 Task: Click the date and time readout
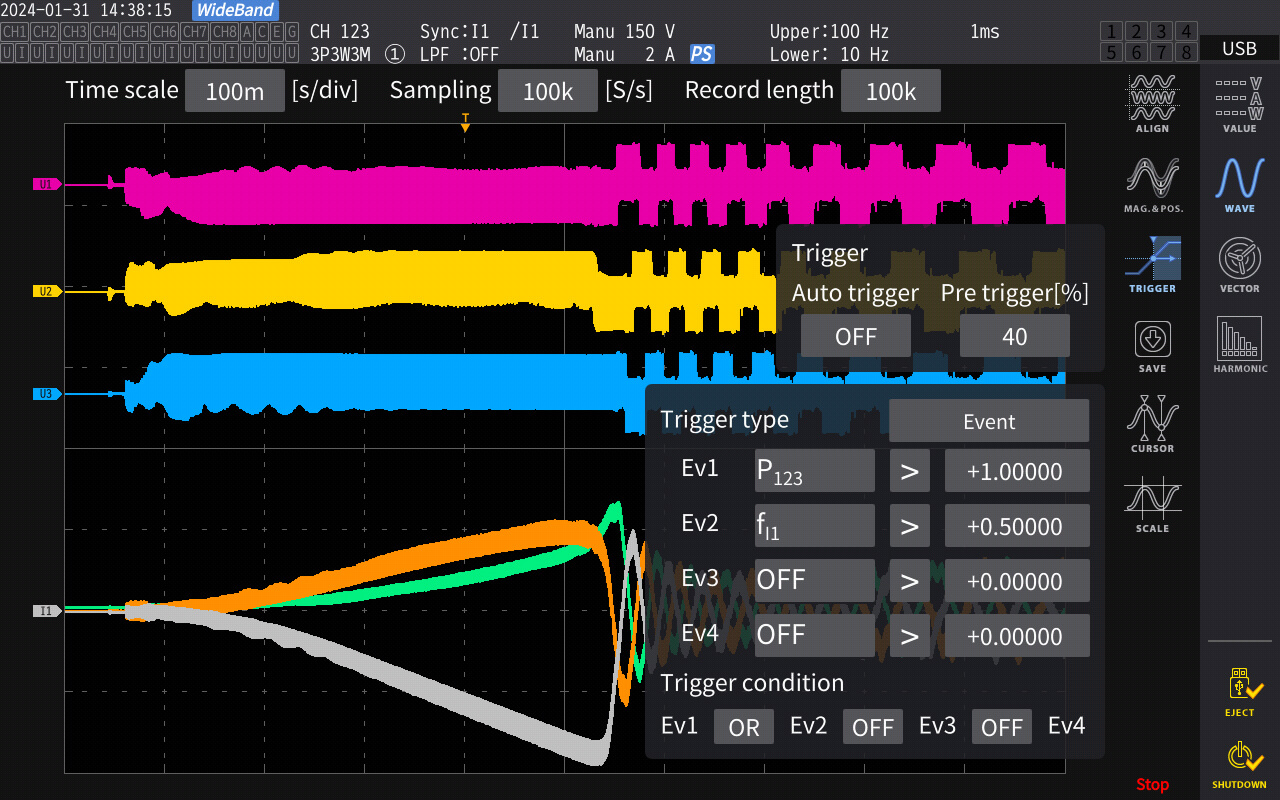point(86,10)
